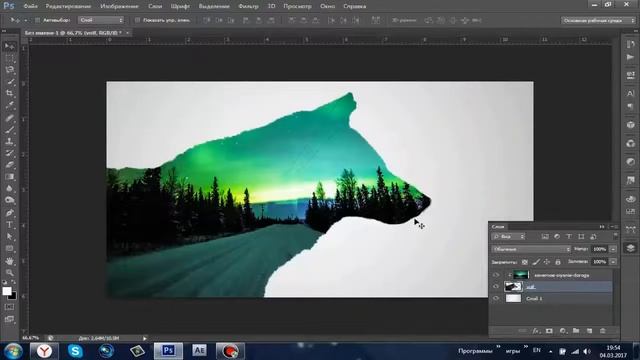Select the Lasso tool
Screen dimensions: 640x360
9,70
